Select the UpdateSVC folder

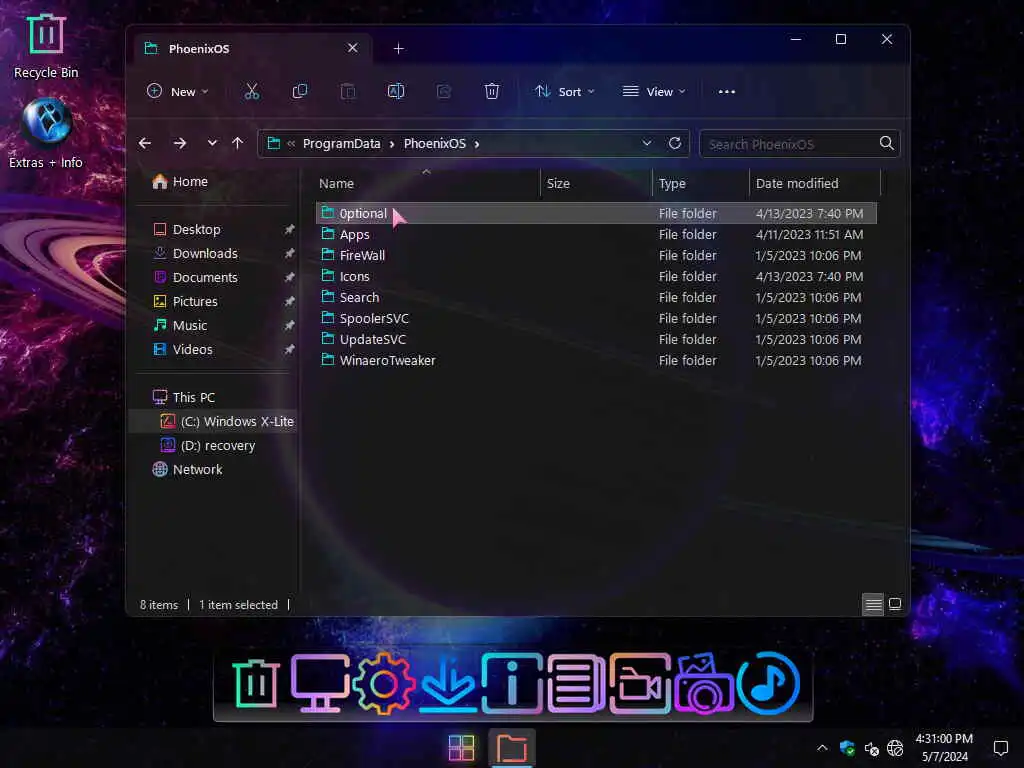pyautogui.click(x=372, y=339)
